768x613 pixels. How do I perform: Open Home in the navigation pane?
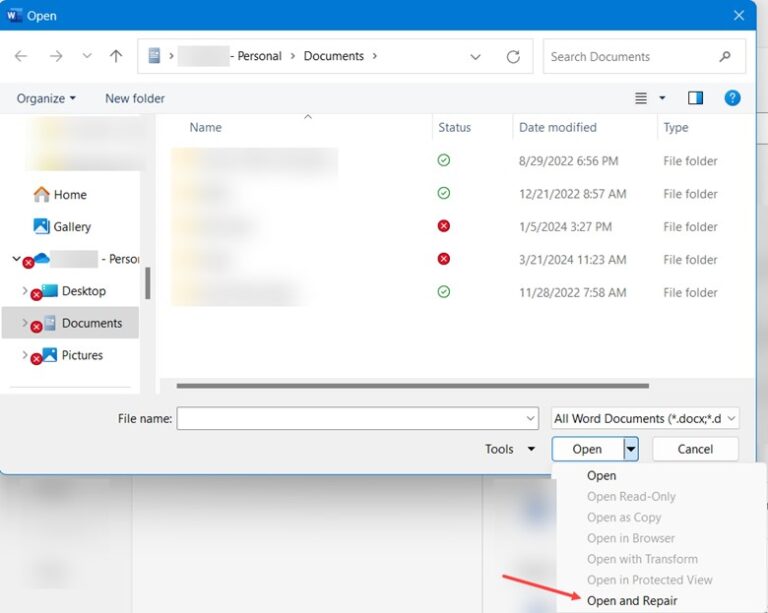(x=60, y=195)
